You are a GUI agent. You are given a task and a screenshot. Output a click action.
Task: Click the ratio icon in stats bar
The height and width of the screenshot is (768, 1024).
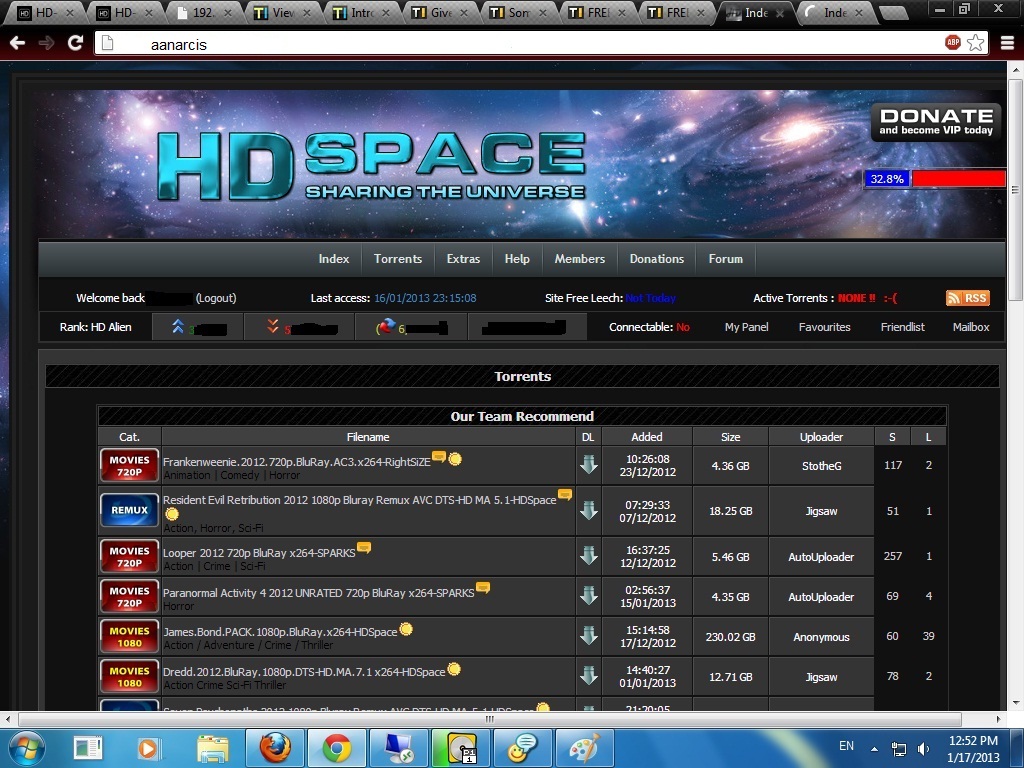pyautogui.click(x=386, y=327)
